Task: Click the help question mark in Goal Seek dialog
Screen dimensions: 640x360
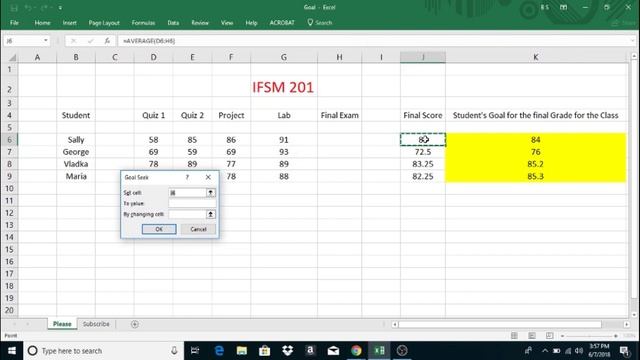Action: pyautogui.click(x=187, y=177)
